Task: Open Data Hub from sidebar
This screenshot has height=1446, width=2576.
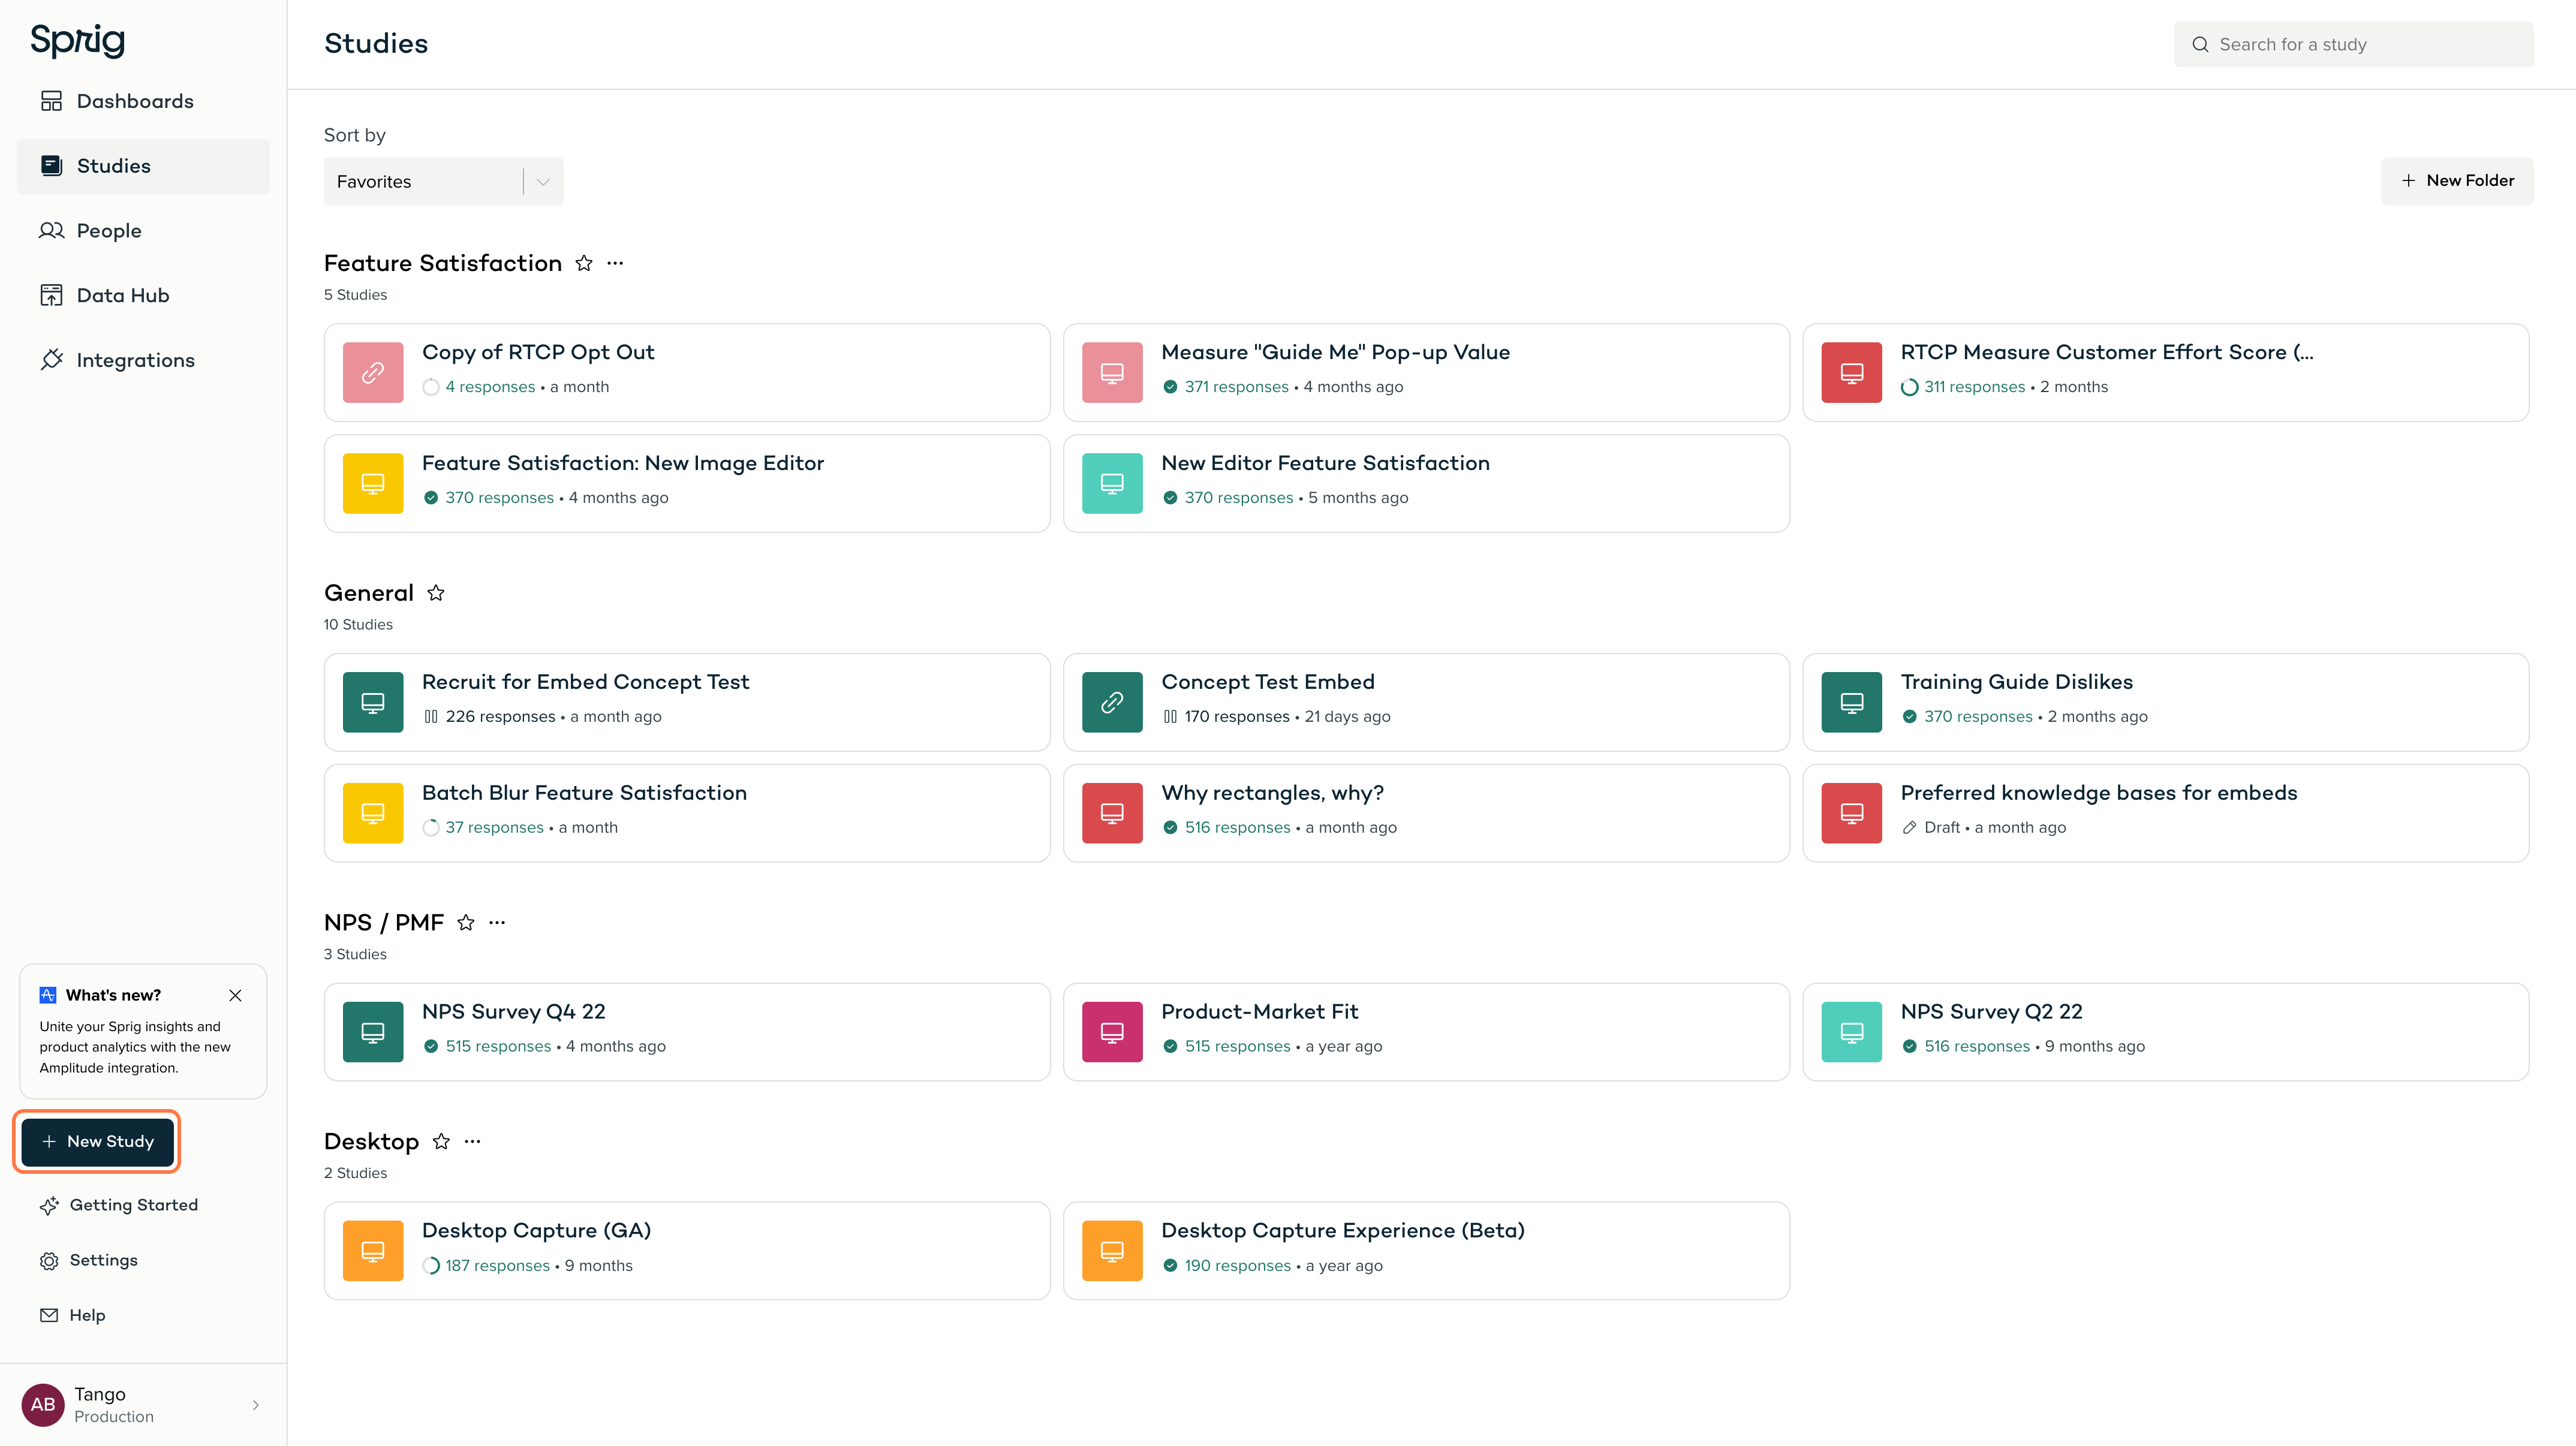Action: point(143,295)
